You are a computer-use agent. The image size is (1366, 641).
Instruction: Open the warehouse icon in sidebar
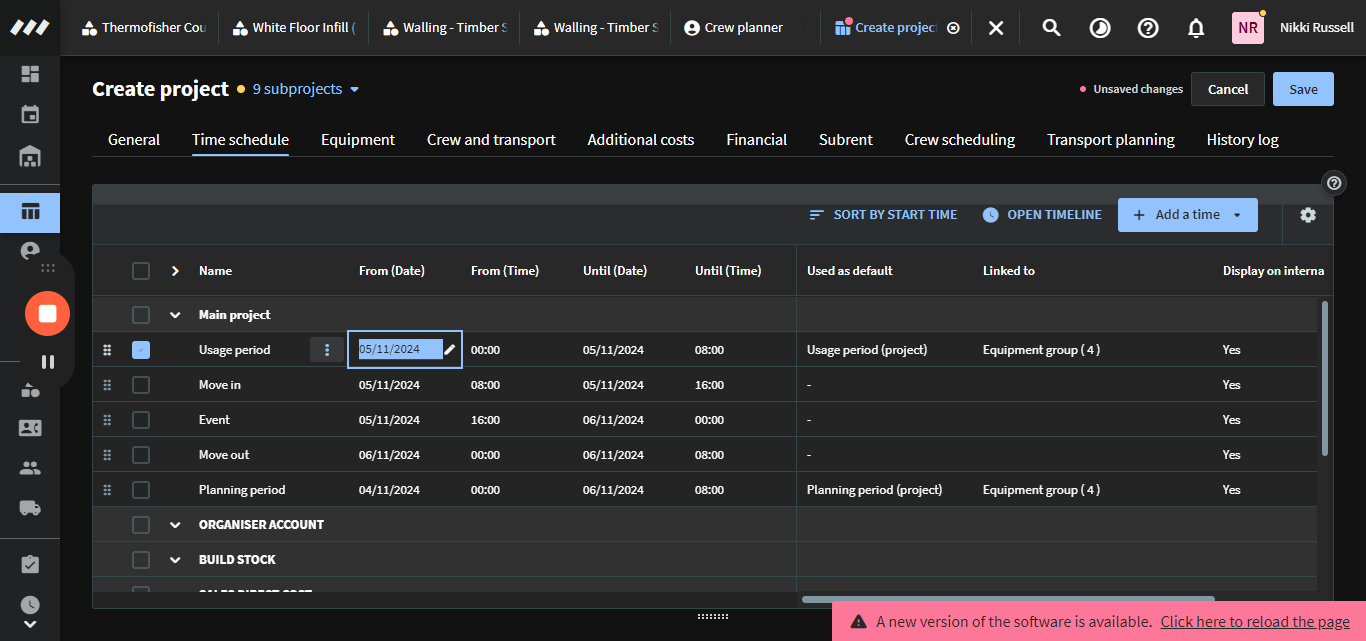(30, 157)
